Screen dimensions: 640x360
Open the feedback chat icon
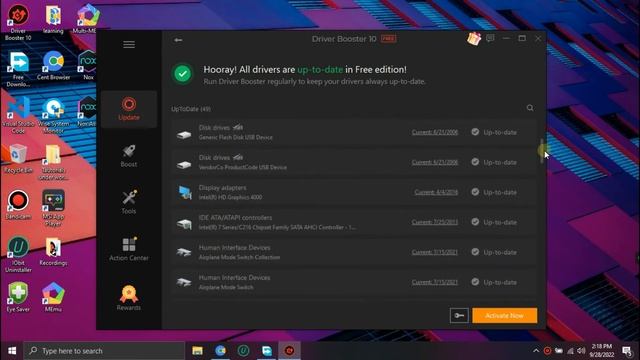(x=490, y=38)
